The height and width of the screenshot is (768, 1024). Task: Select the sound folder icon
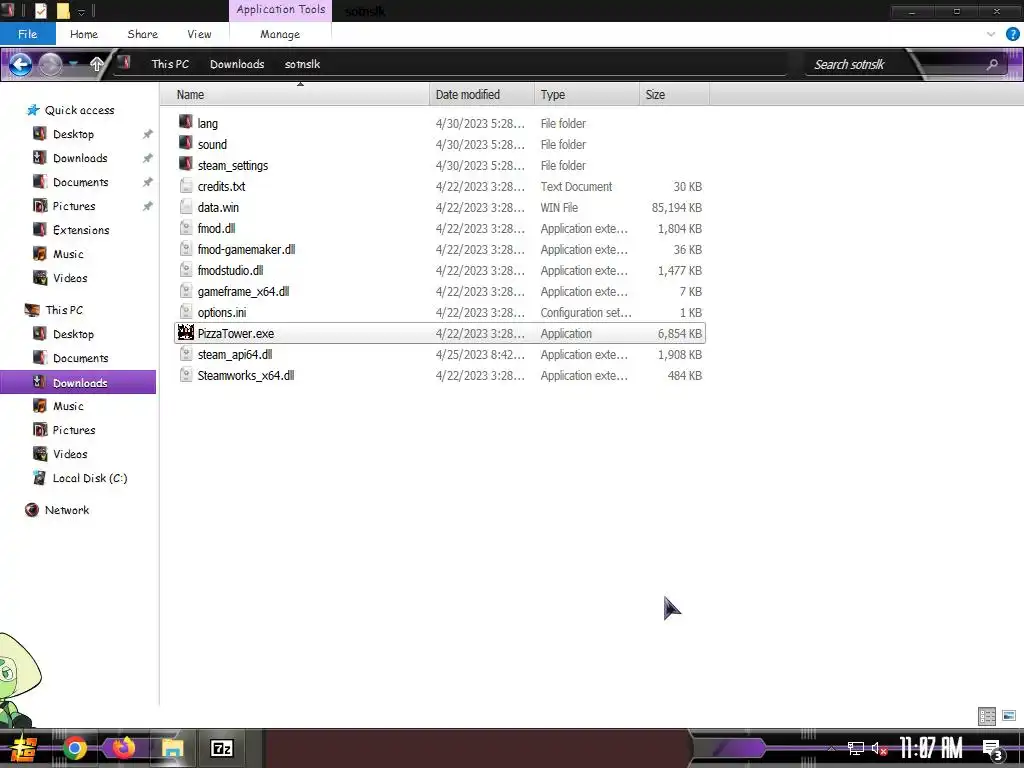tap(185, 143)
